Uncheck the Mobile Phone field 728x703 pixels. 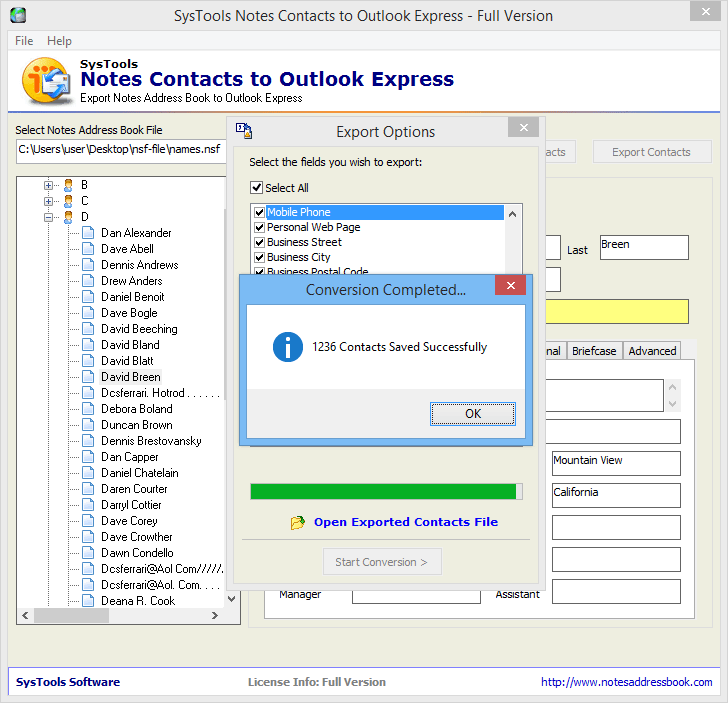pyautogui.click(x=260, y=212)
